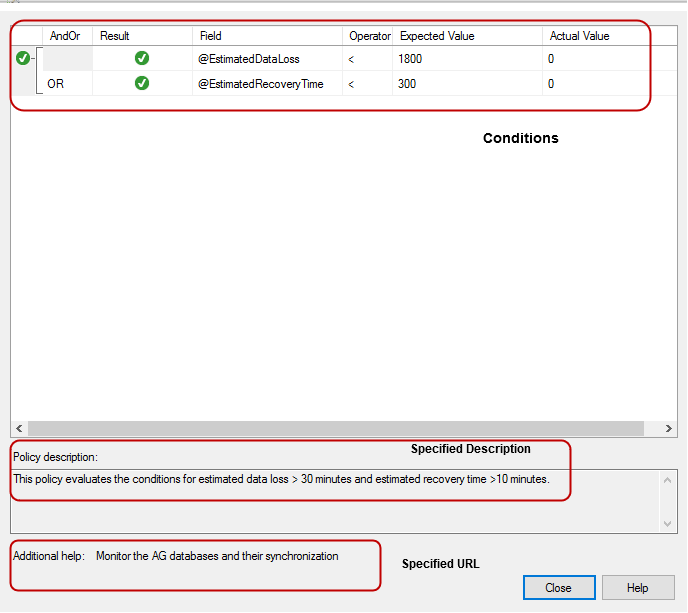Click the Result check icon for @EstimatedDataLoss
The image size is (688, 613).
pyautogui.click(x=142, y=59)
